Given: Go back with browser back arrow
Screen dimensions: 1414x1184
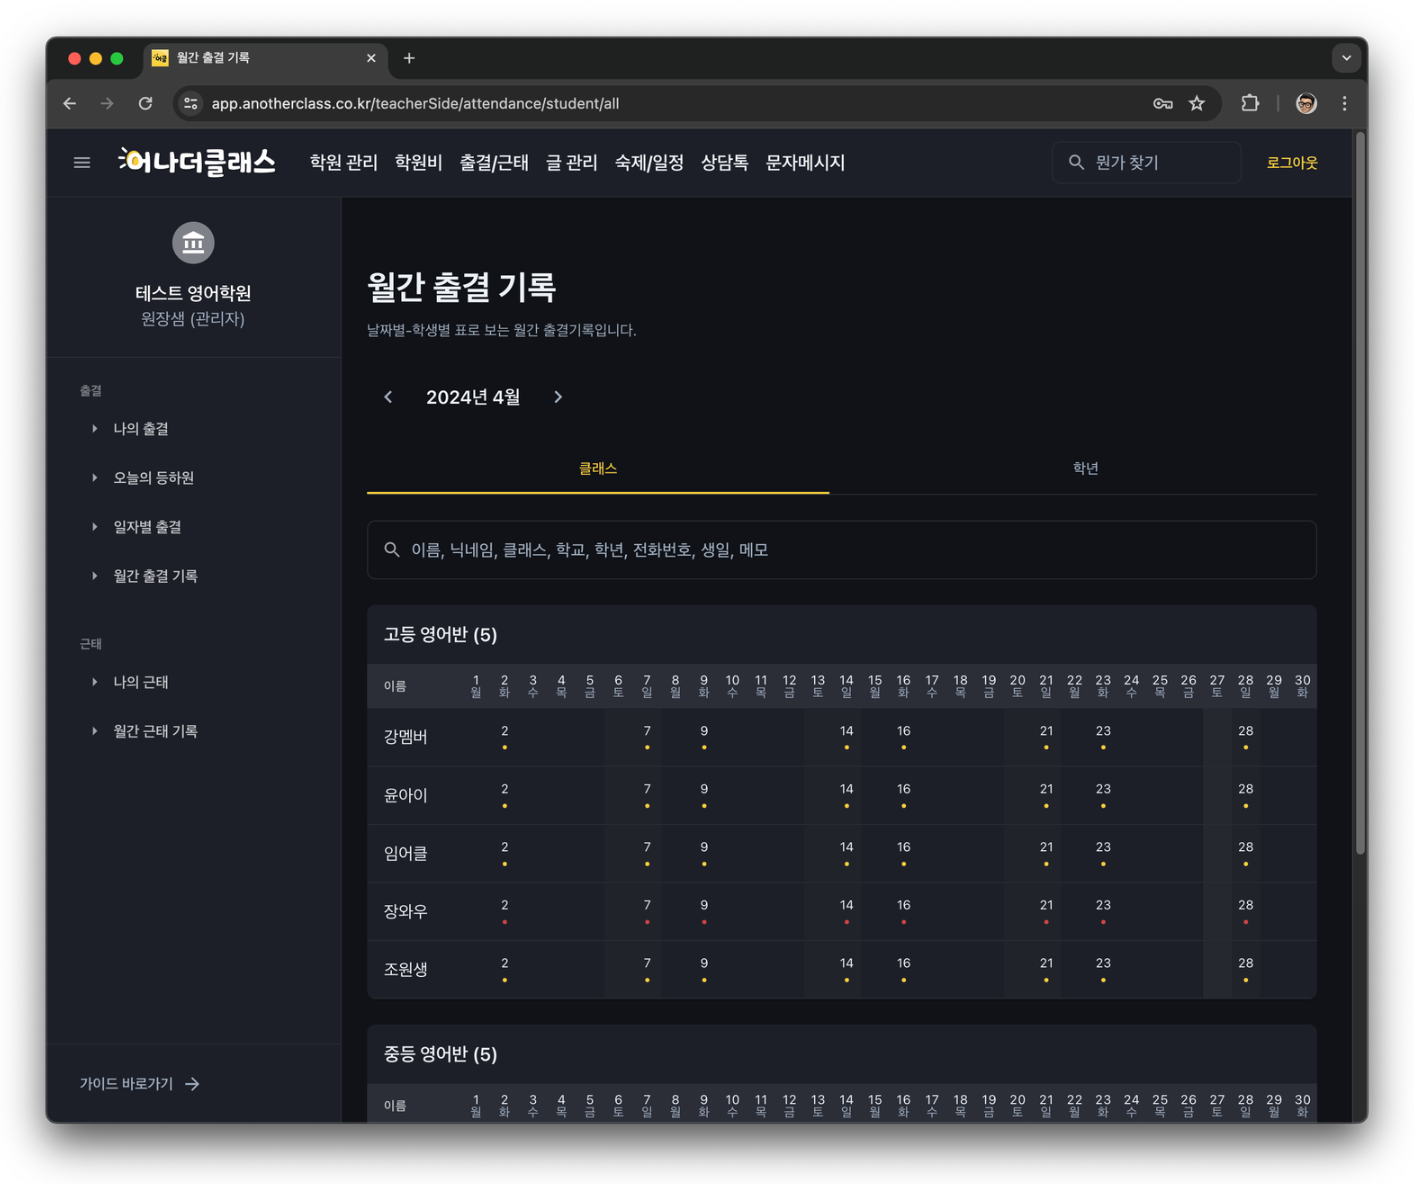Looking at the screenshot, I should [69, 103].
